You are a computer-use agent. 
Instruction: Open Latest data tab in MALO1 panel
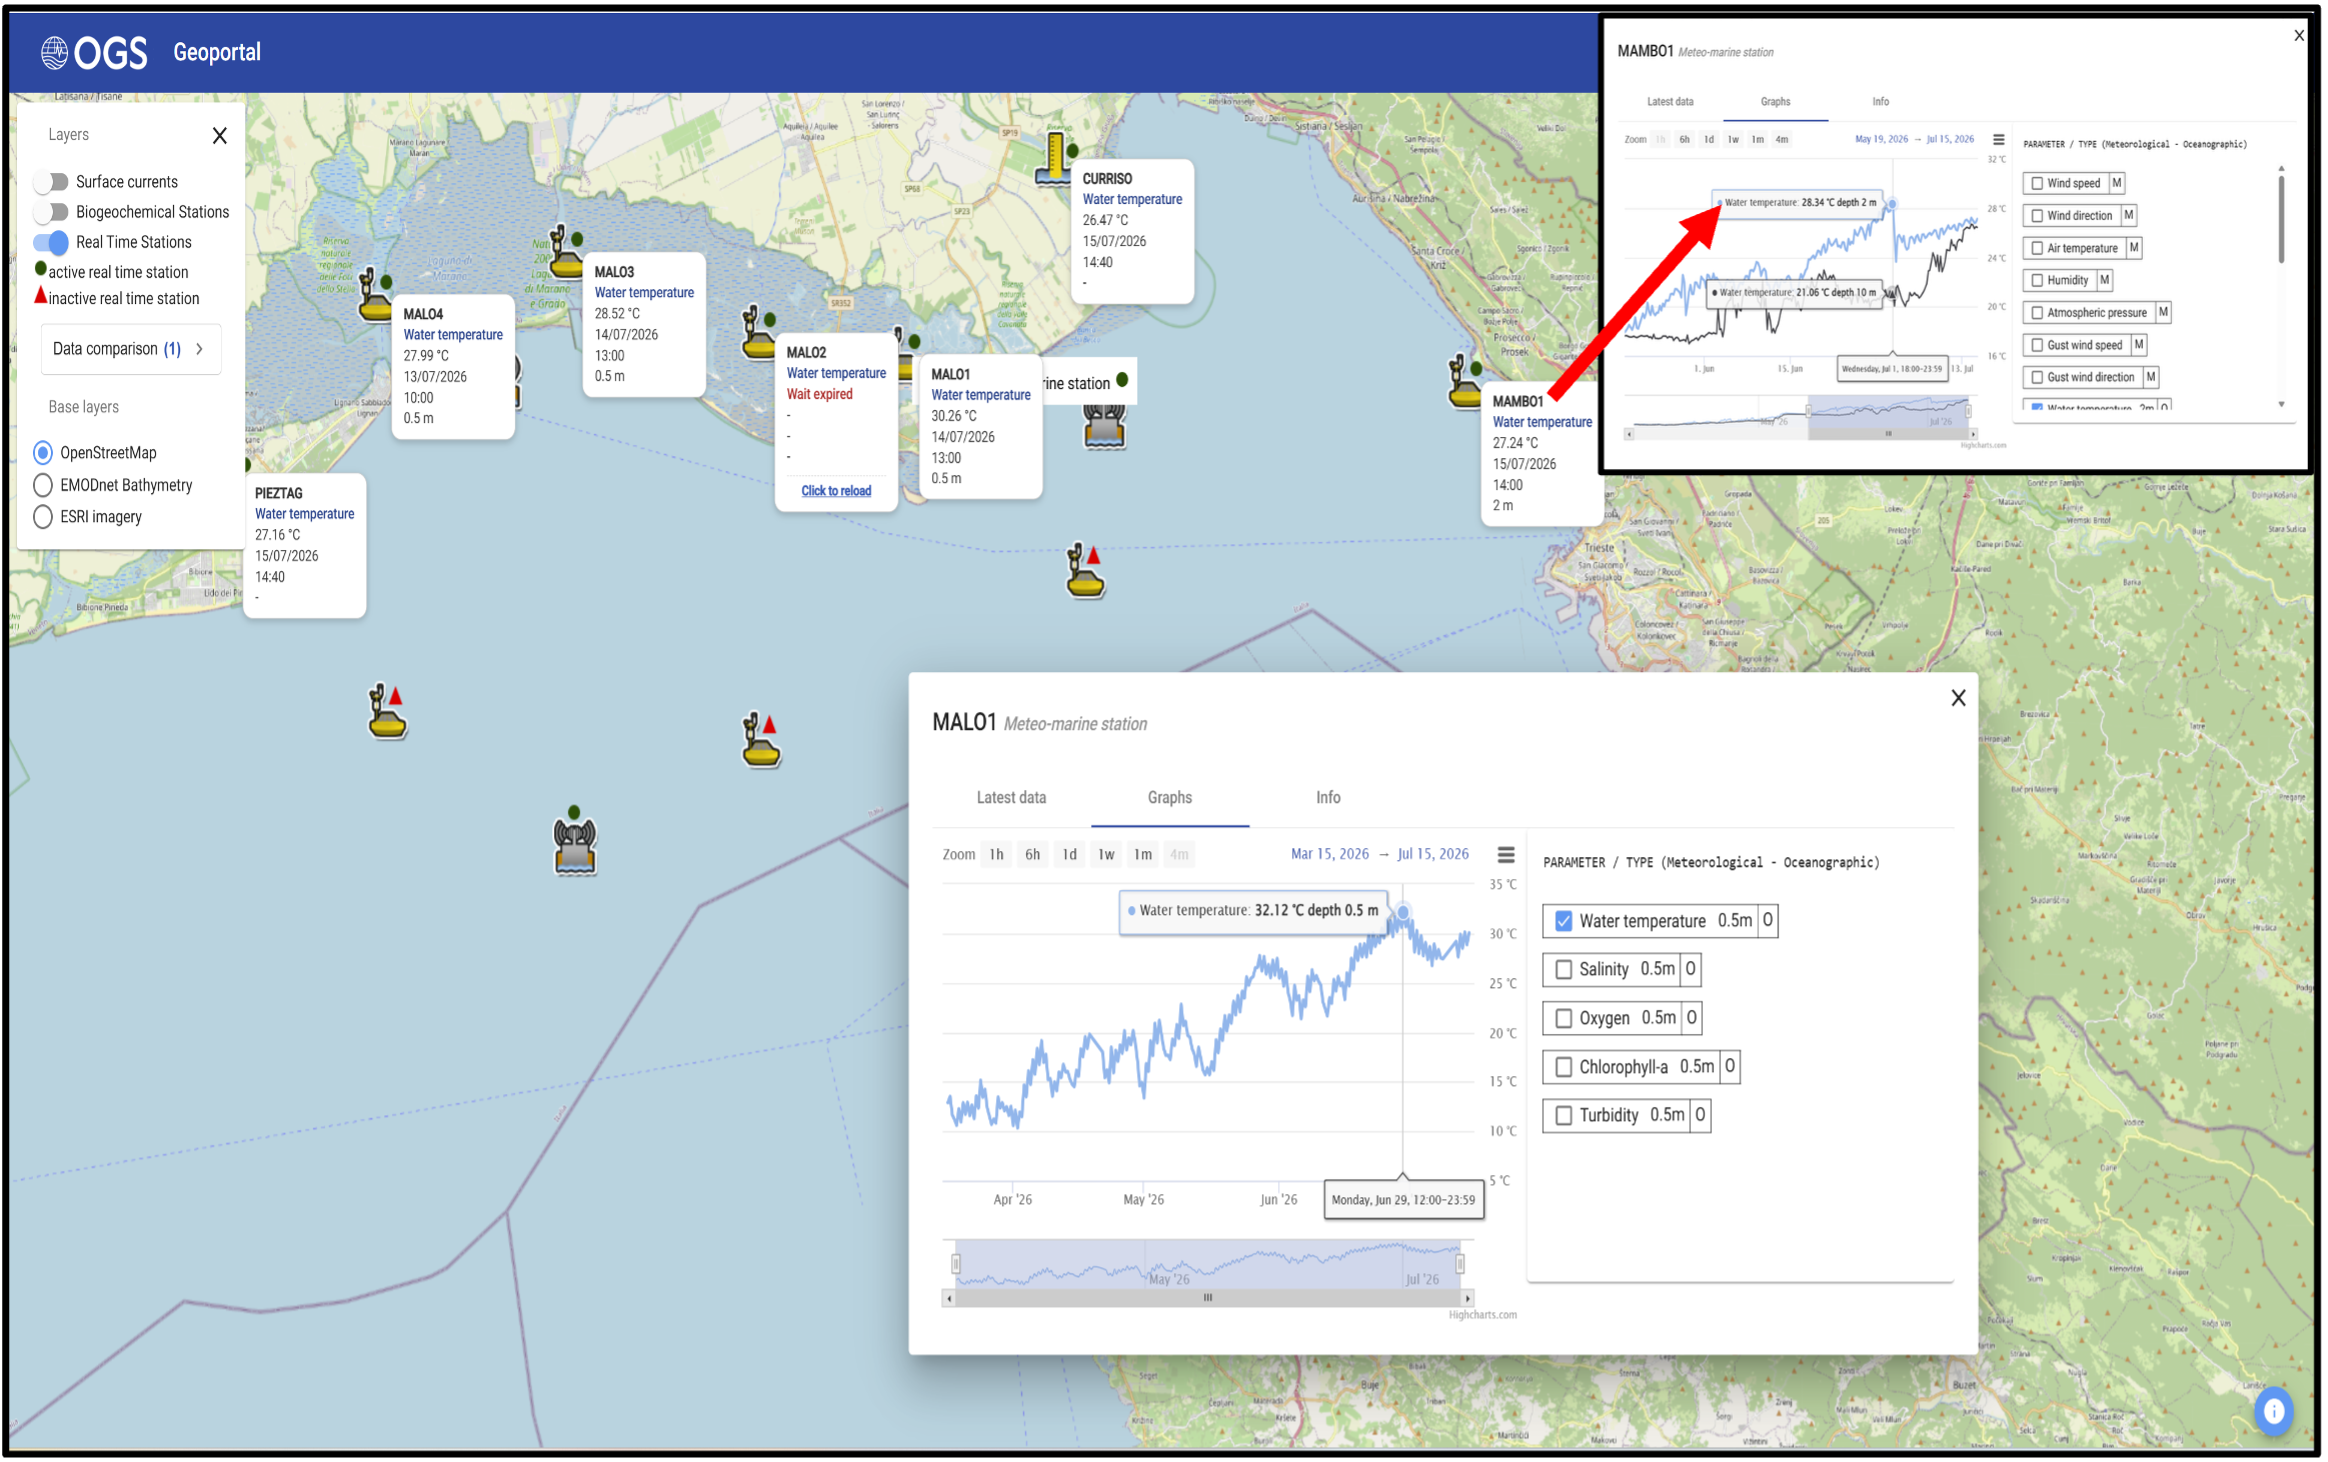1011,798
